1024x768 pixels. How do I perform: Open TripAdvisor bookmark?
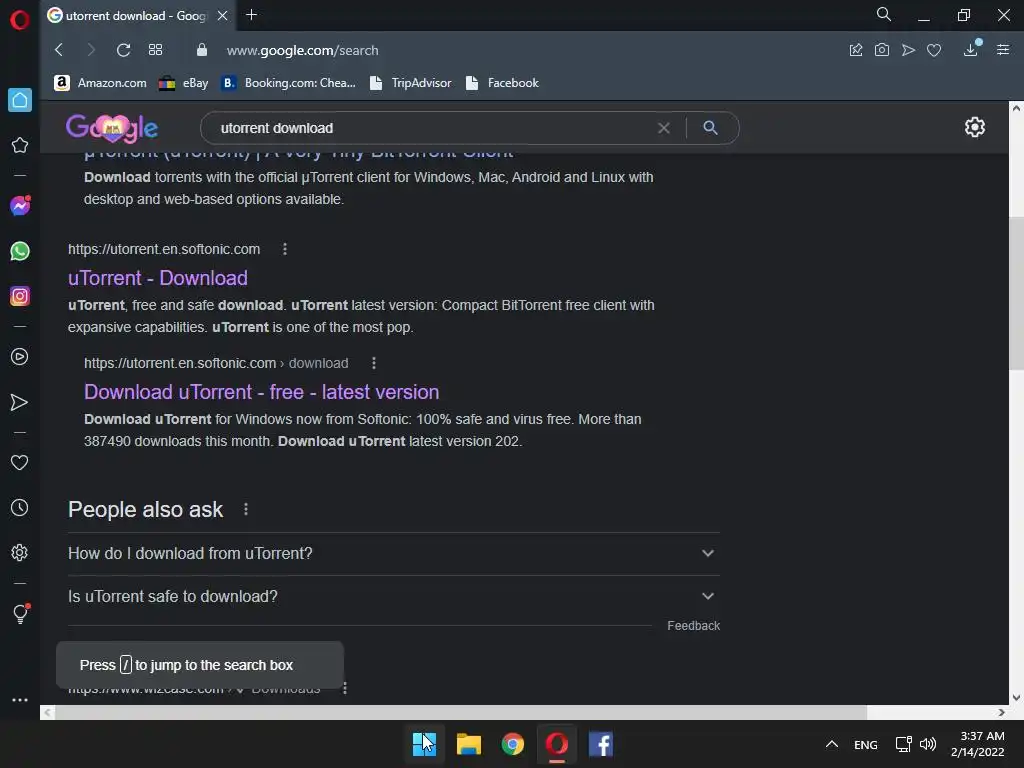coord(410,83)
